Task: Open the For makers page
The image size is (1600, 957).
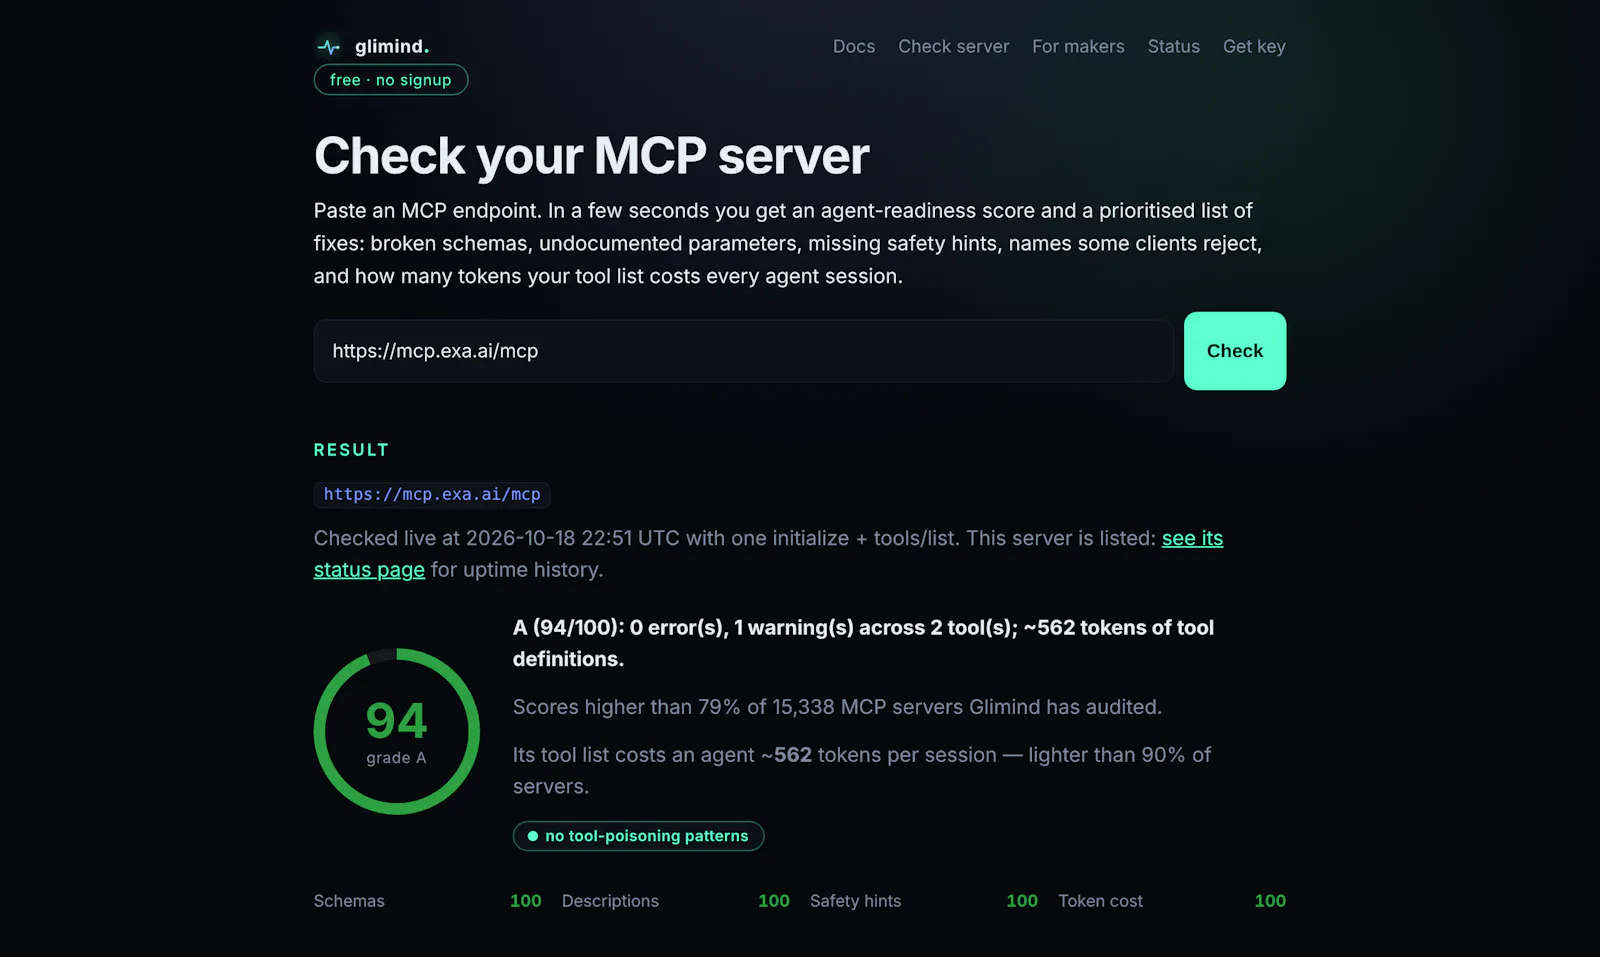Action: click(x=1078, y=46)
